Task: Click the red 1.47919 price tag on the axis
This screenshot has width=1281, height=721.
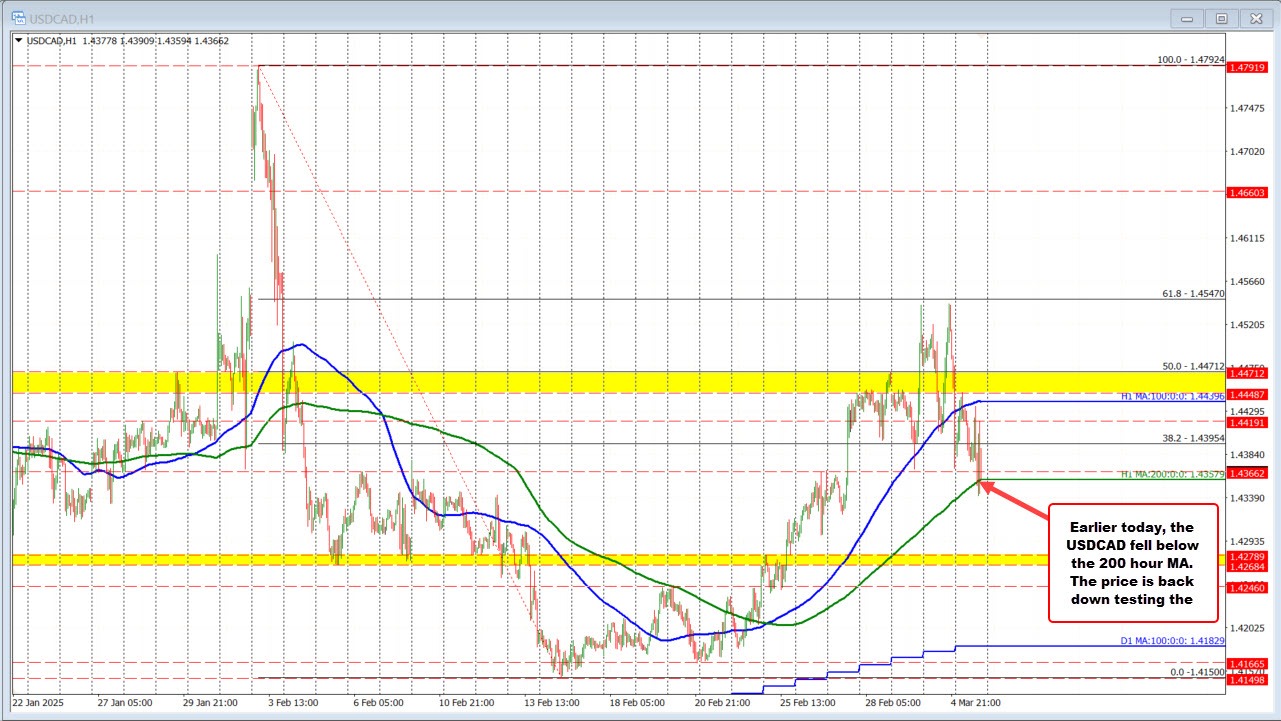Action: (x=1247, y=67)
